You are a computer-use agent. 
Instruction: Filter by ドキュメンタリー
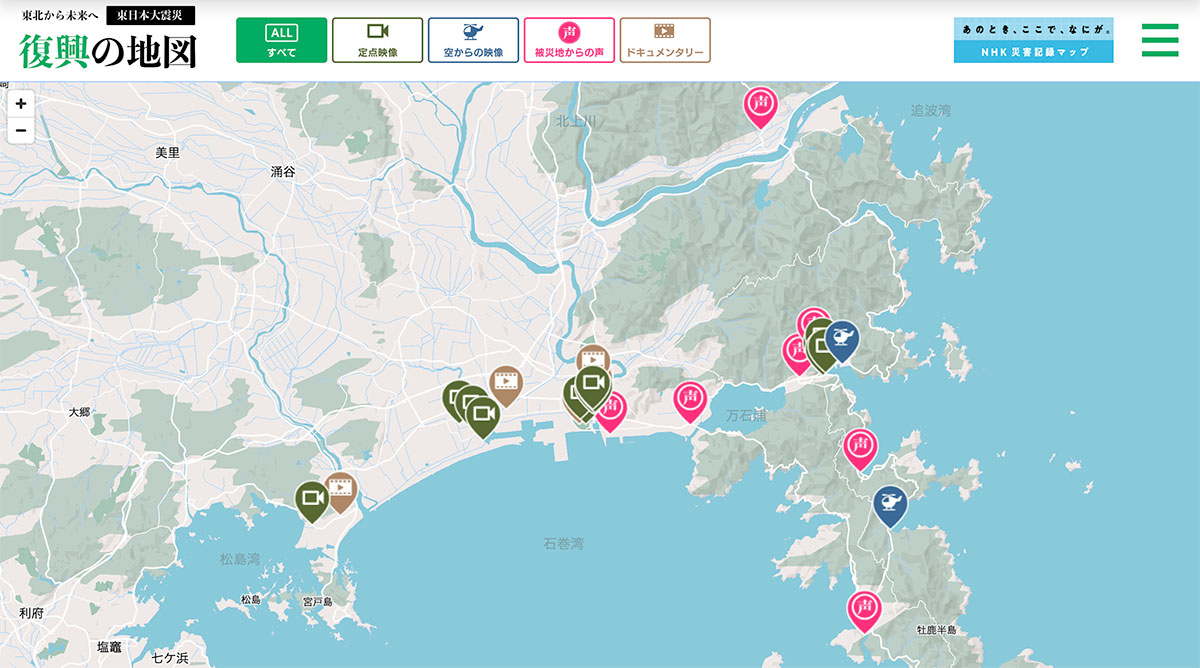[664, 40]
